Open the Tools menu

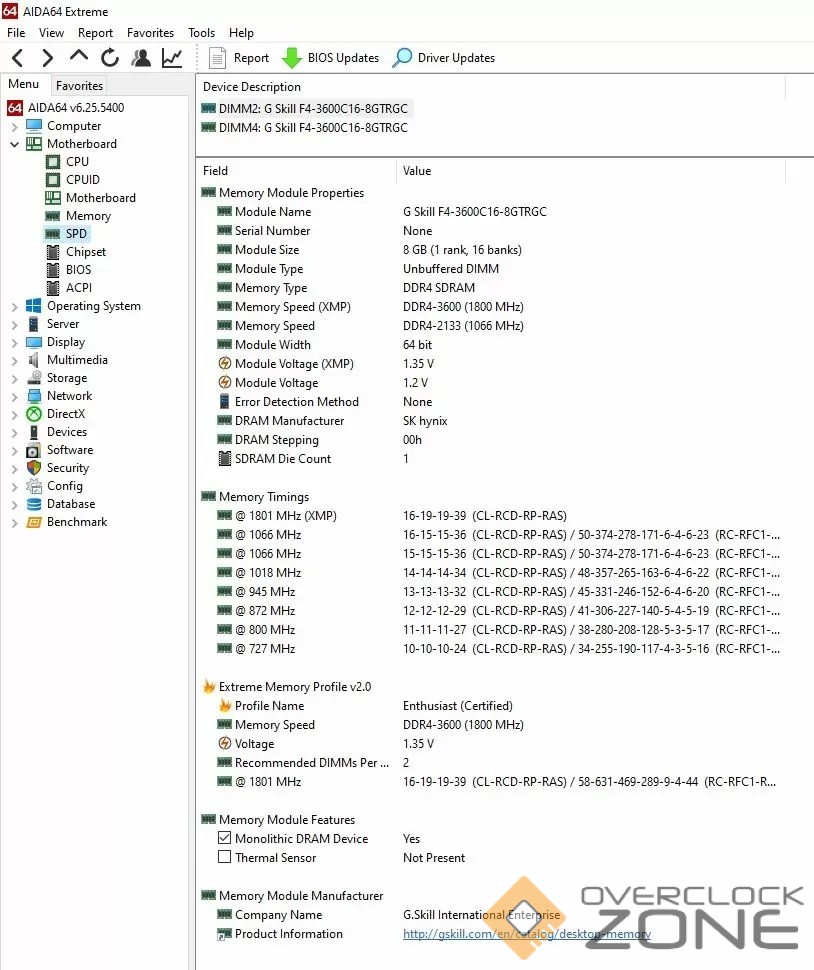[201, 33]
